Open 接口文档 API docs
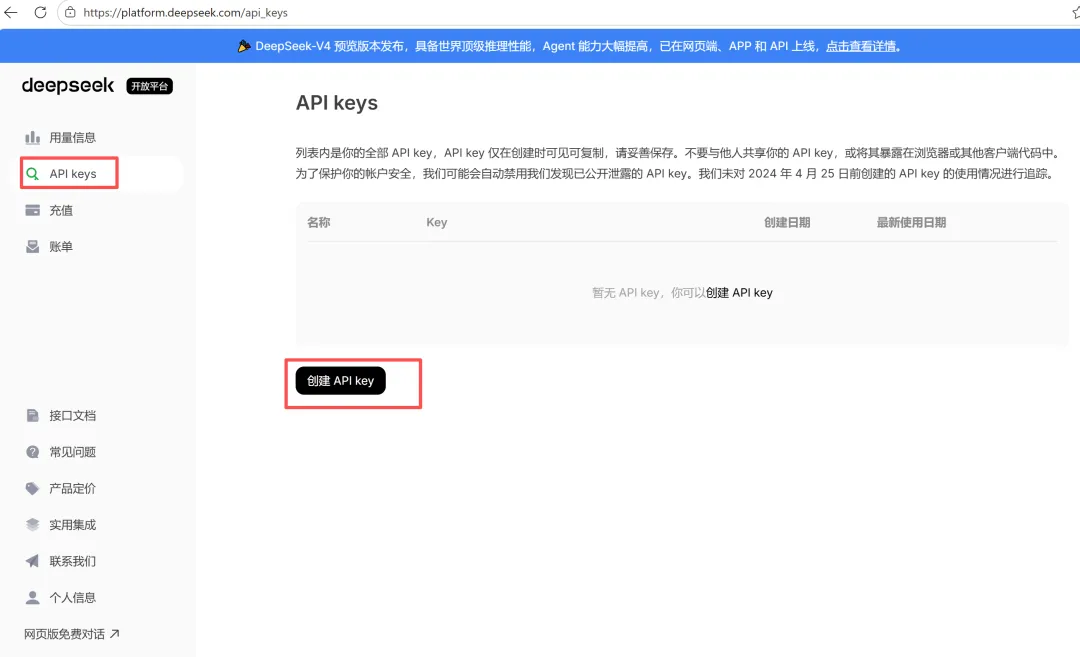 (x=72, y=416)
